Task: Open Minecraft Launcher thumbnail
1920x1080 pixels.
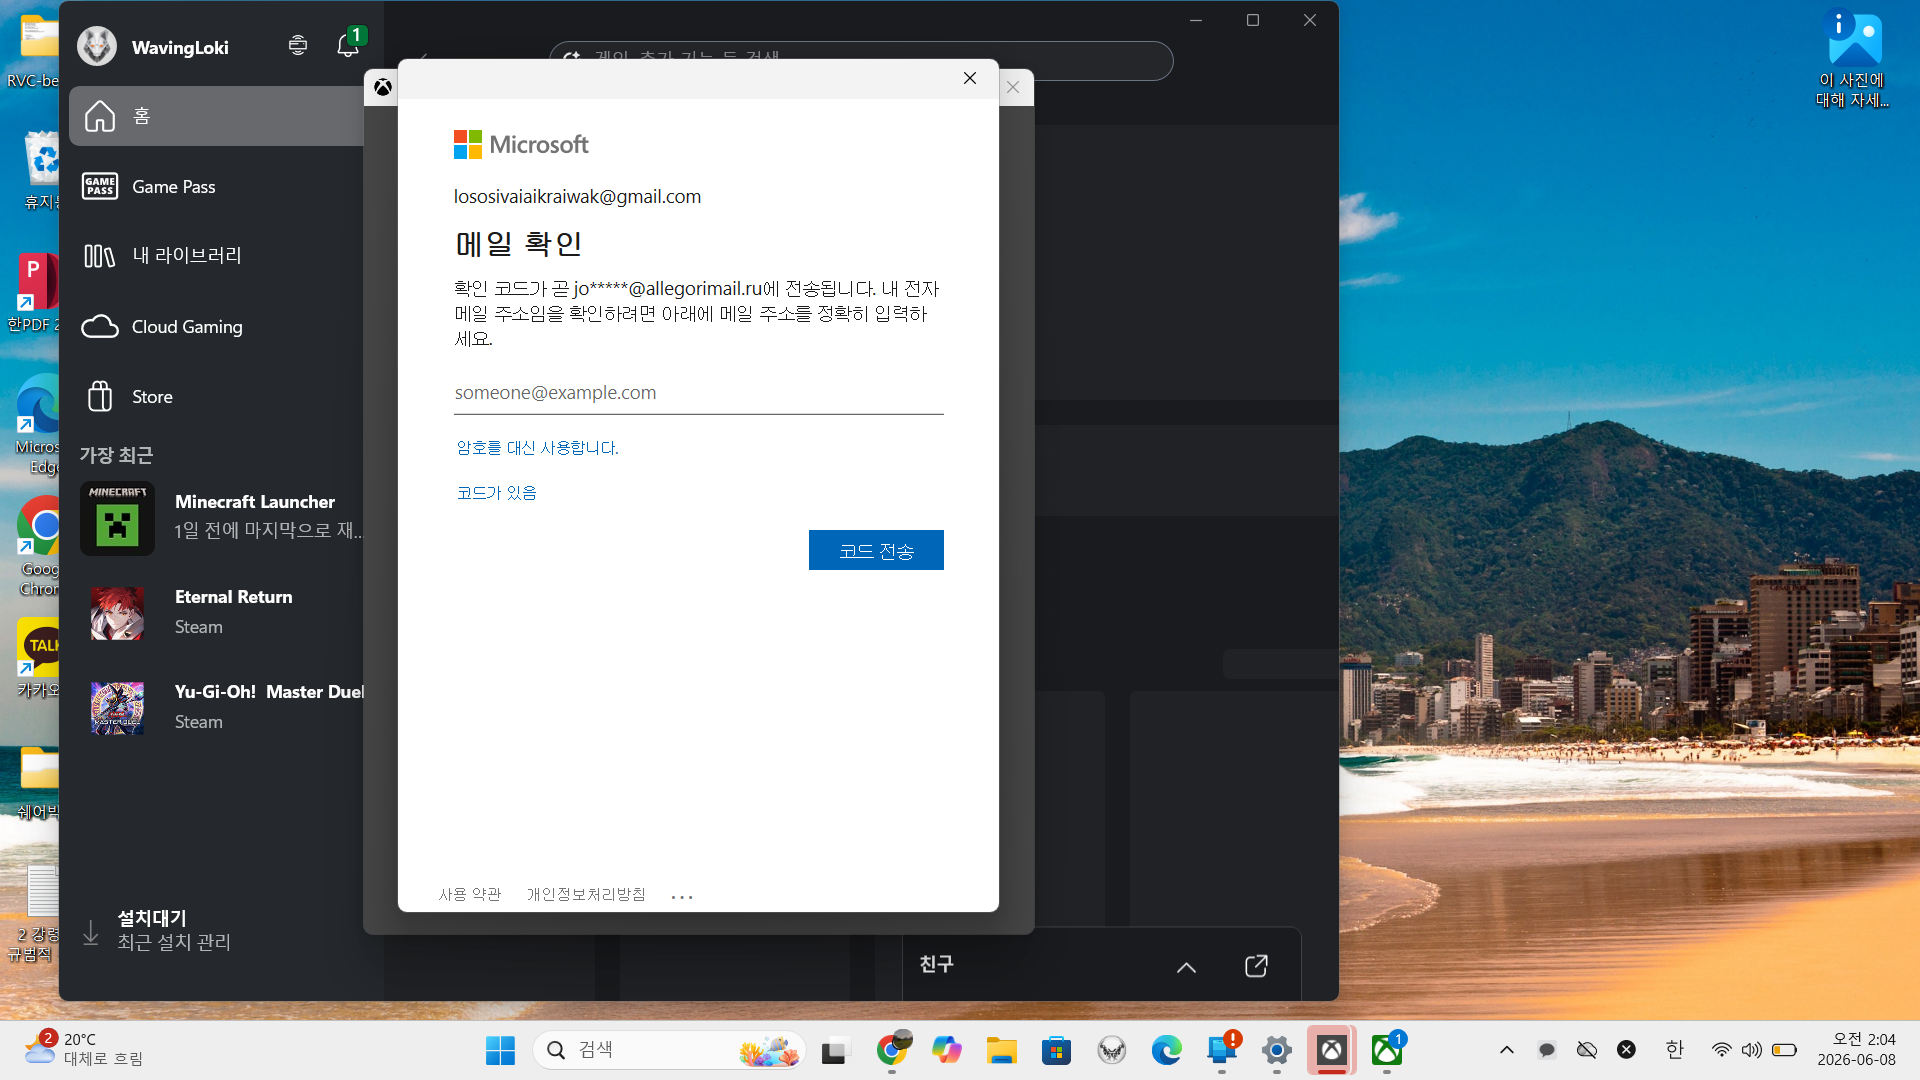Action: click(117, 518)
